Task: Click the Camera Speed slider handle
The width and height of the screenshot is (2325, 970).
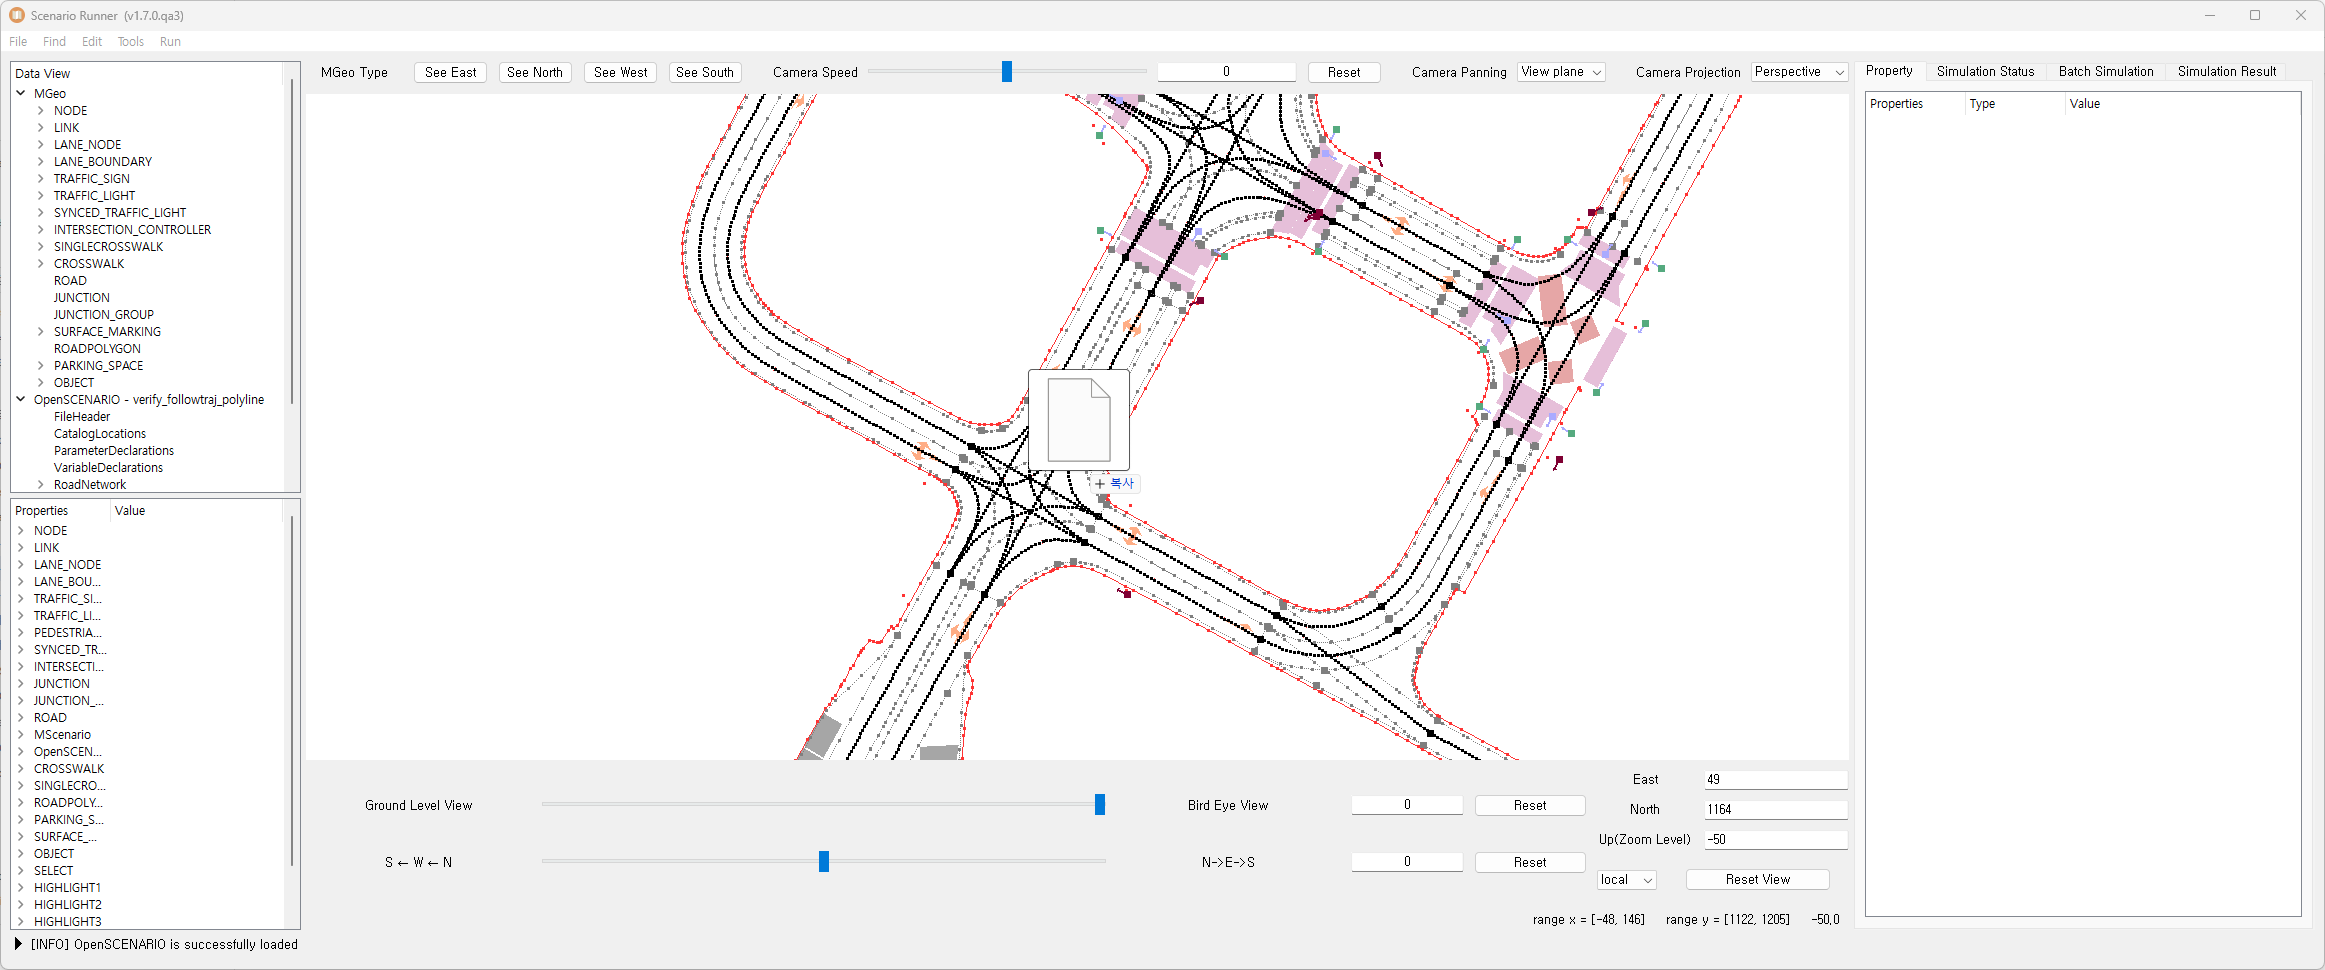Action: (x=1007, y=72)
